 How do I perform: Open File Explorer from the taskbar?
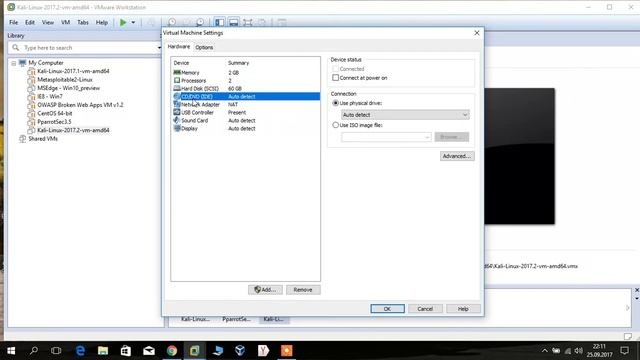pos(103,351)
